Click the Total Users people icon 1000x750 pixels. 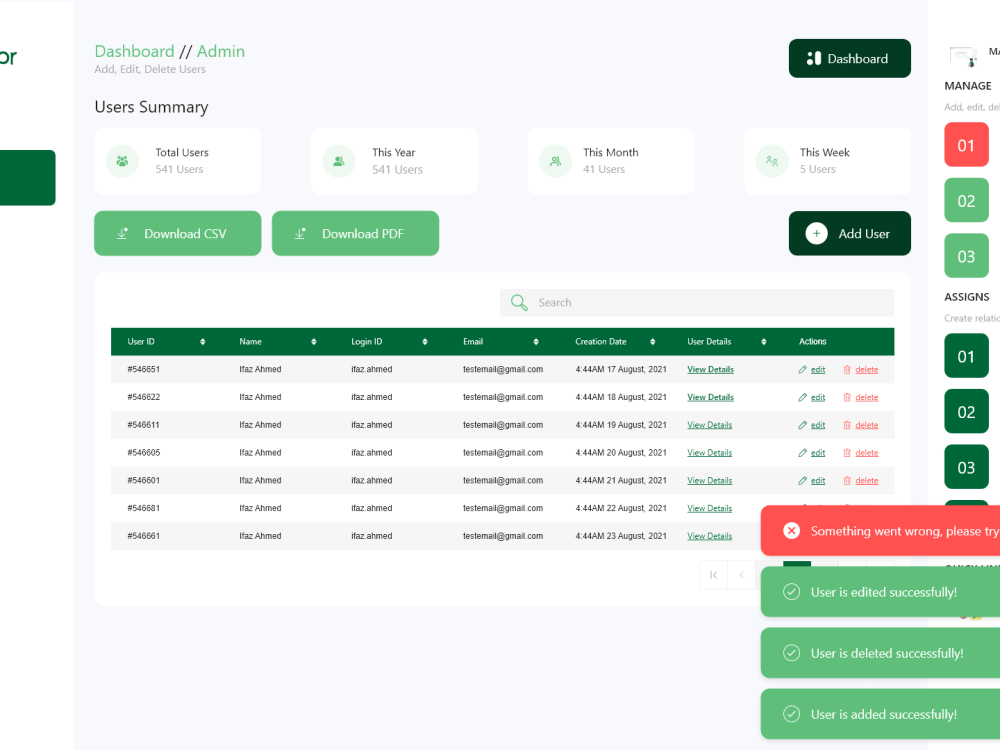(x=122, y=161)
